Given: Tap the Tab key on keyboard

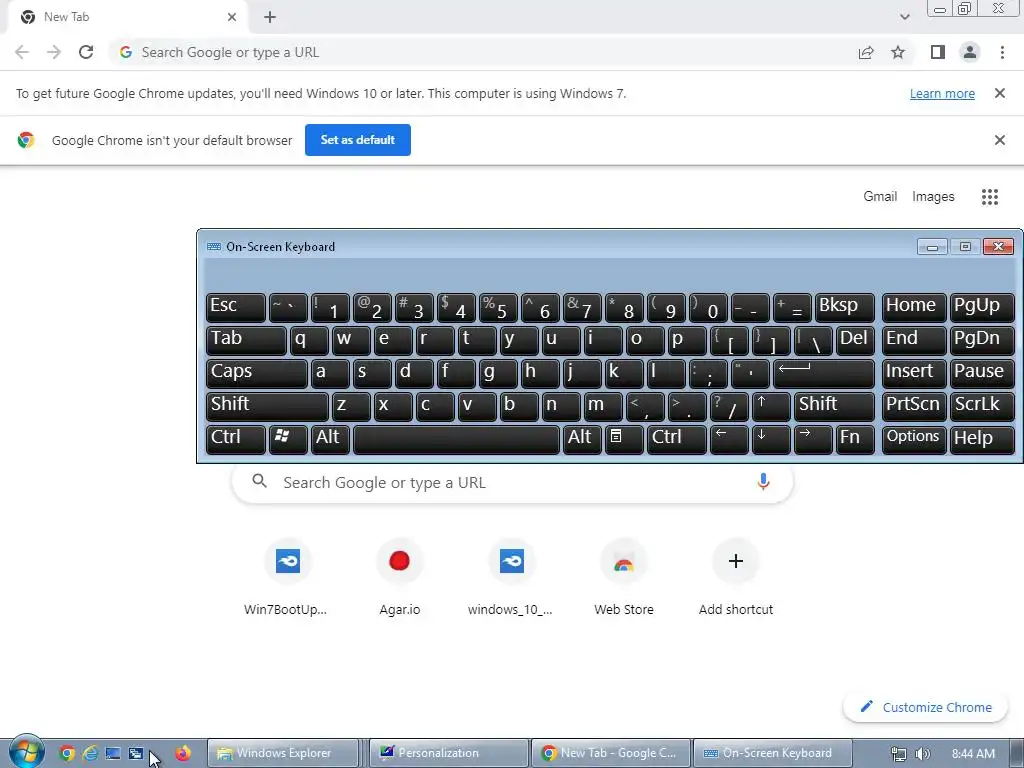Looking at the screenshot, I should 246,340.
